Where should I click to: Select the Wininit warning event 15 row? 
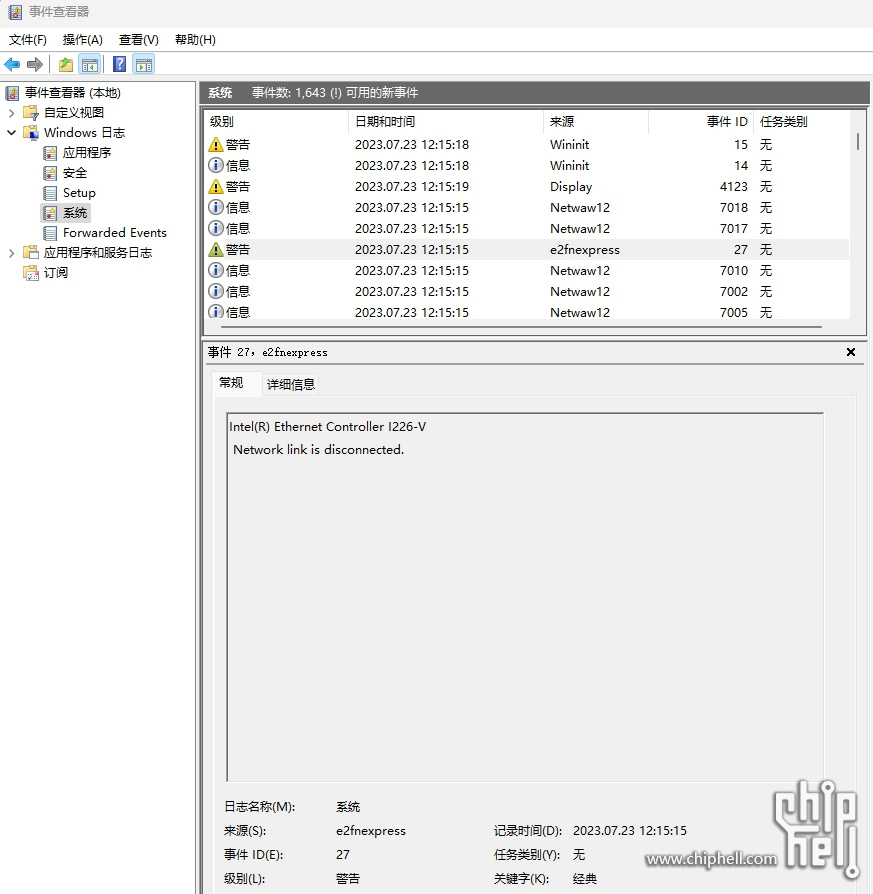(x=527, y=145)
